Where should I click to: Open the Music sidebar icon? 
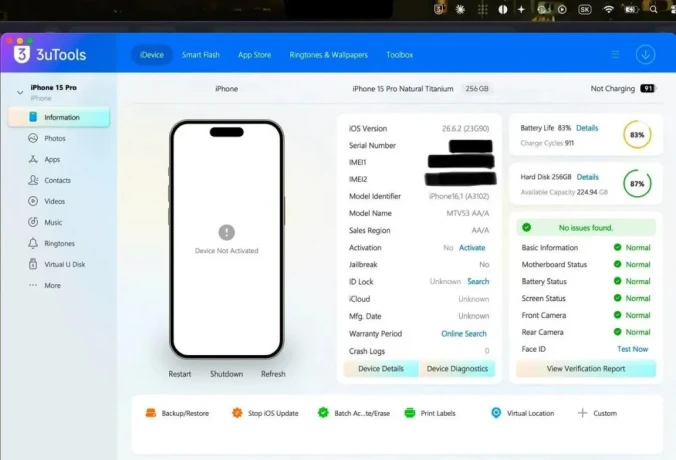click(33, 222)
